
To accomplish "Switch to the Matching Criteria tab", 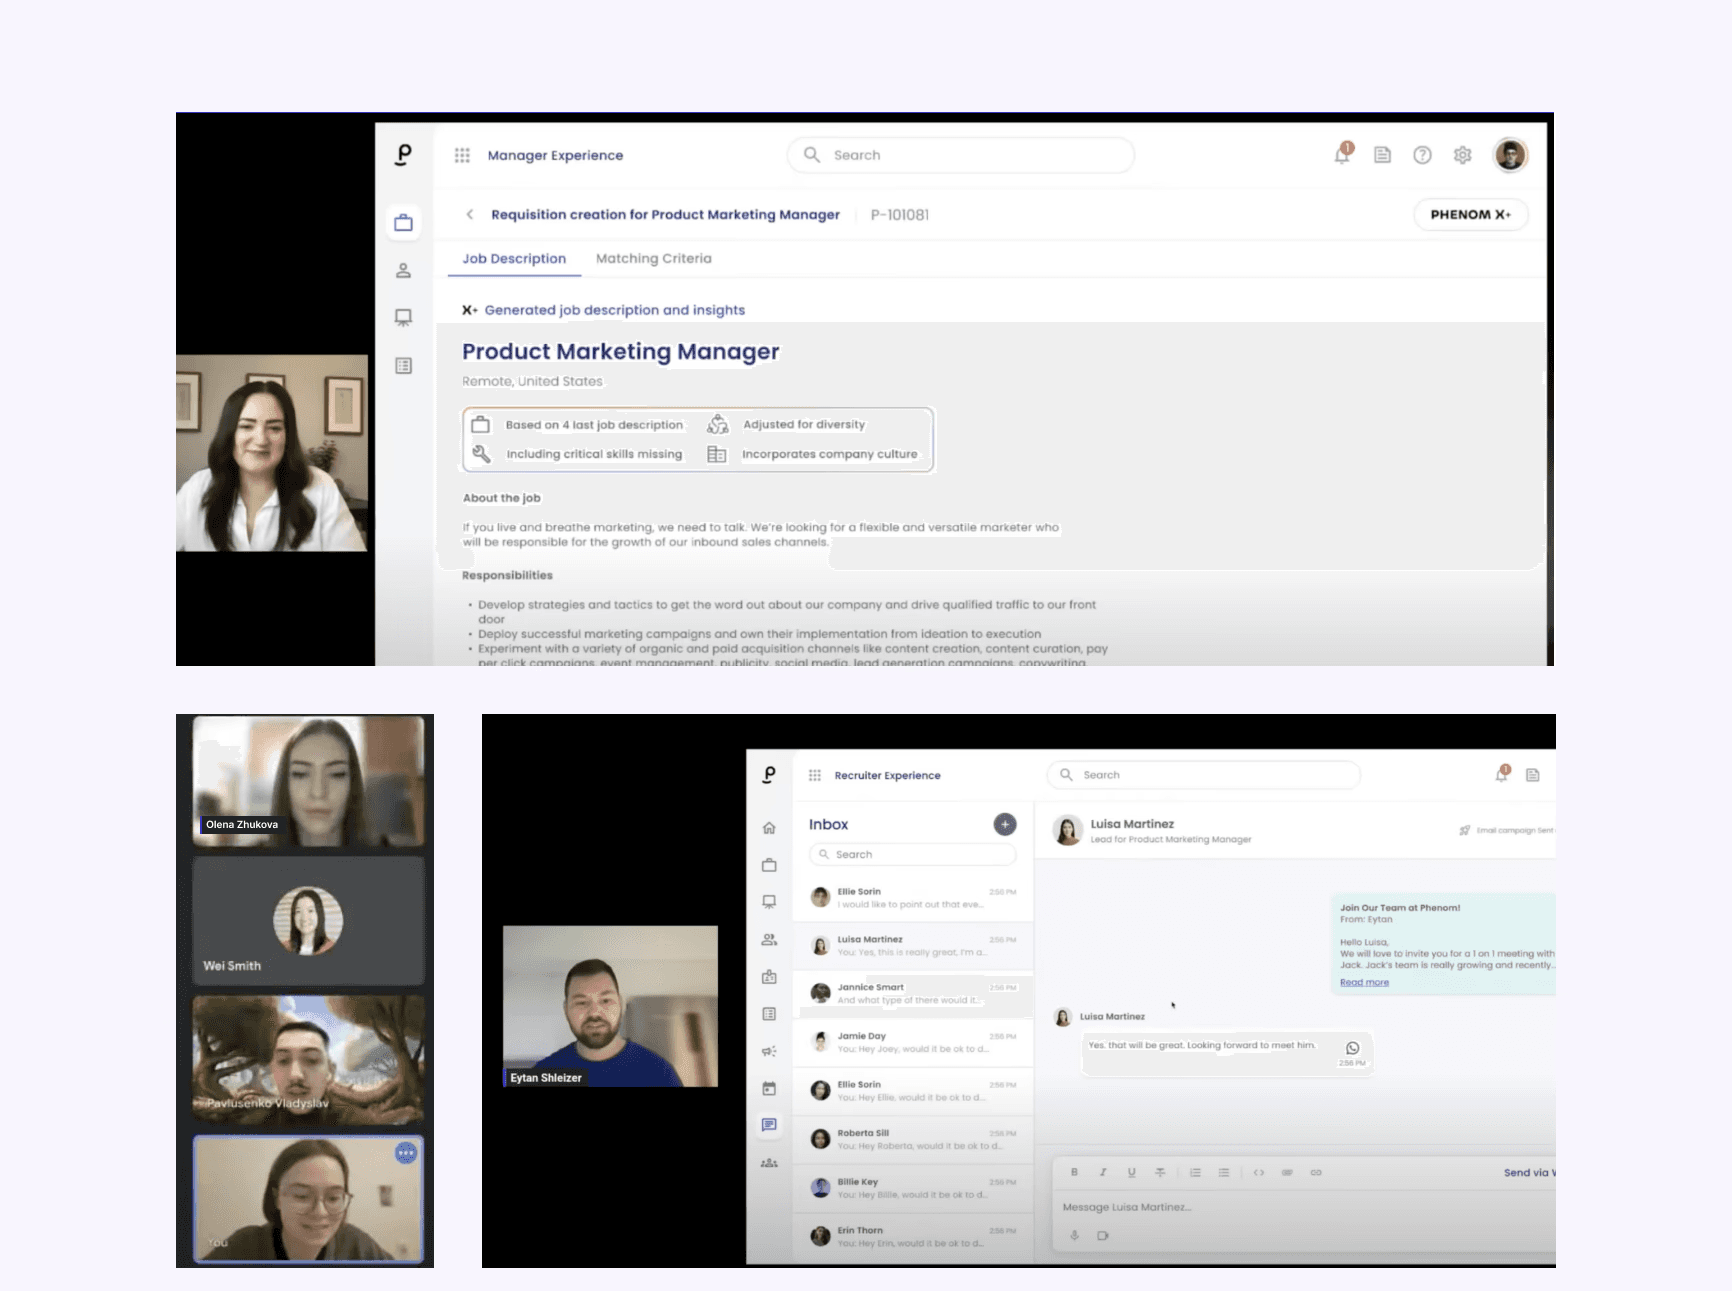I will pos(654,258).
